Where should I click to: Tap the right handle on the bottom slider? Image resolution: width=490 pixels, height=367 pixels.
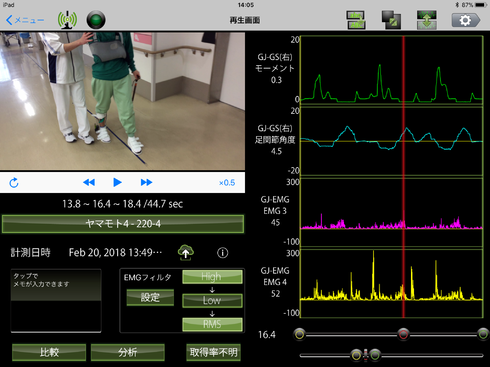pos(375,355)
